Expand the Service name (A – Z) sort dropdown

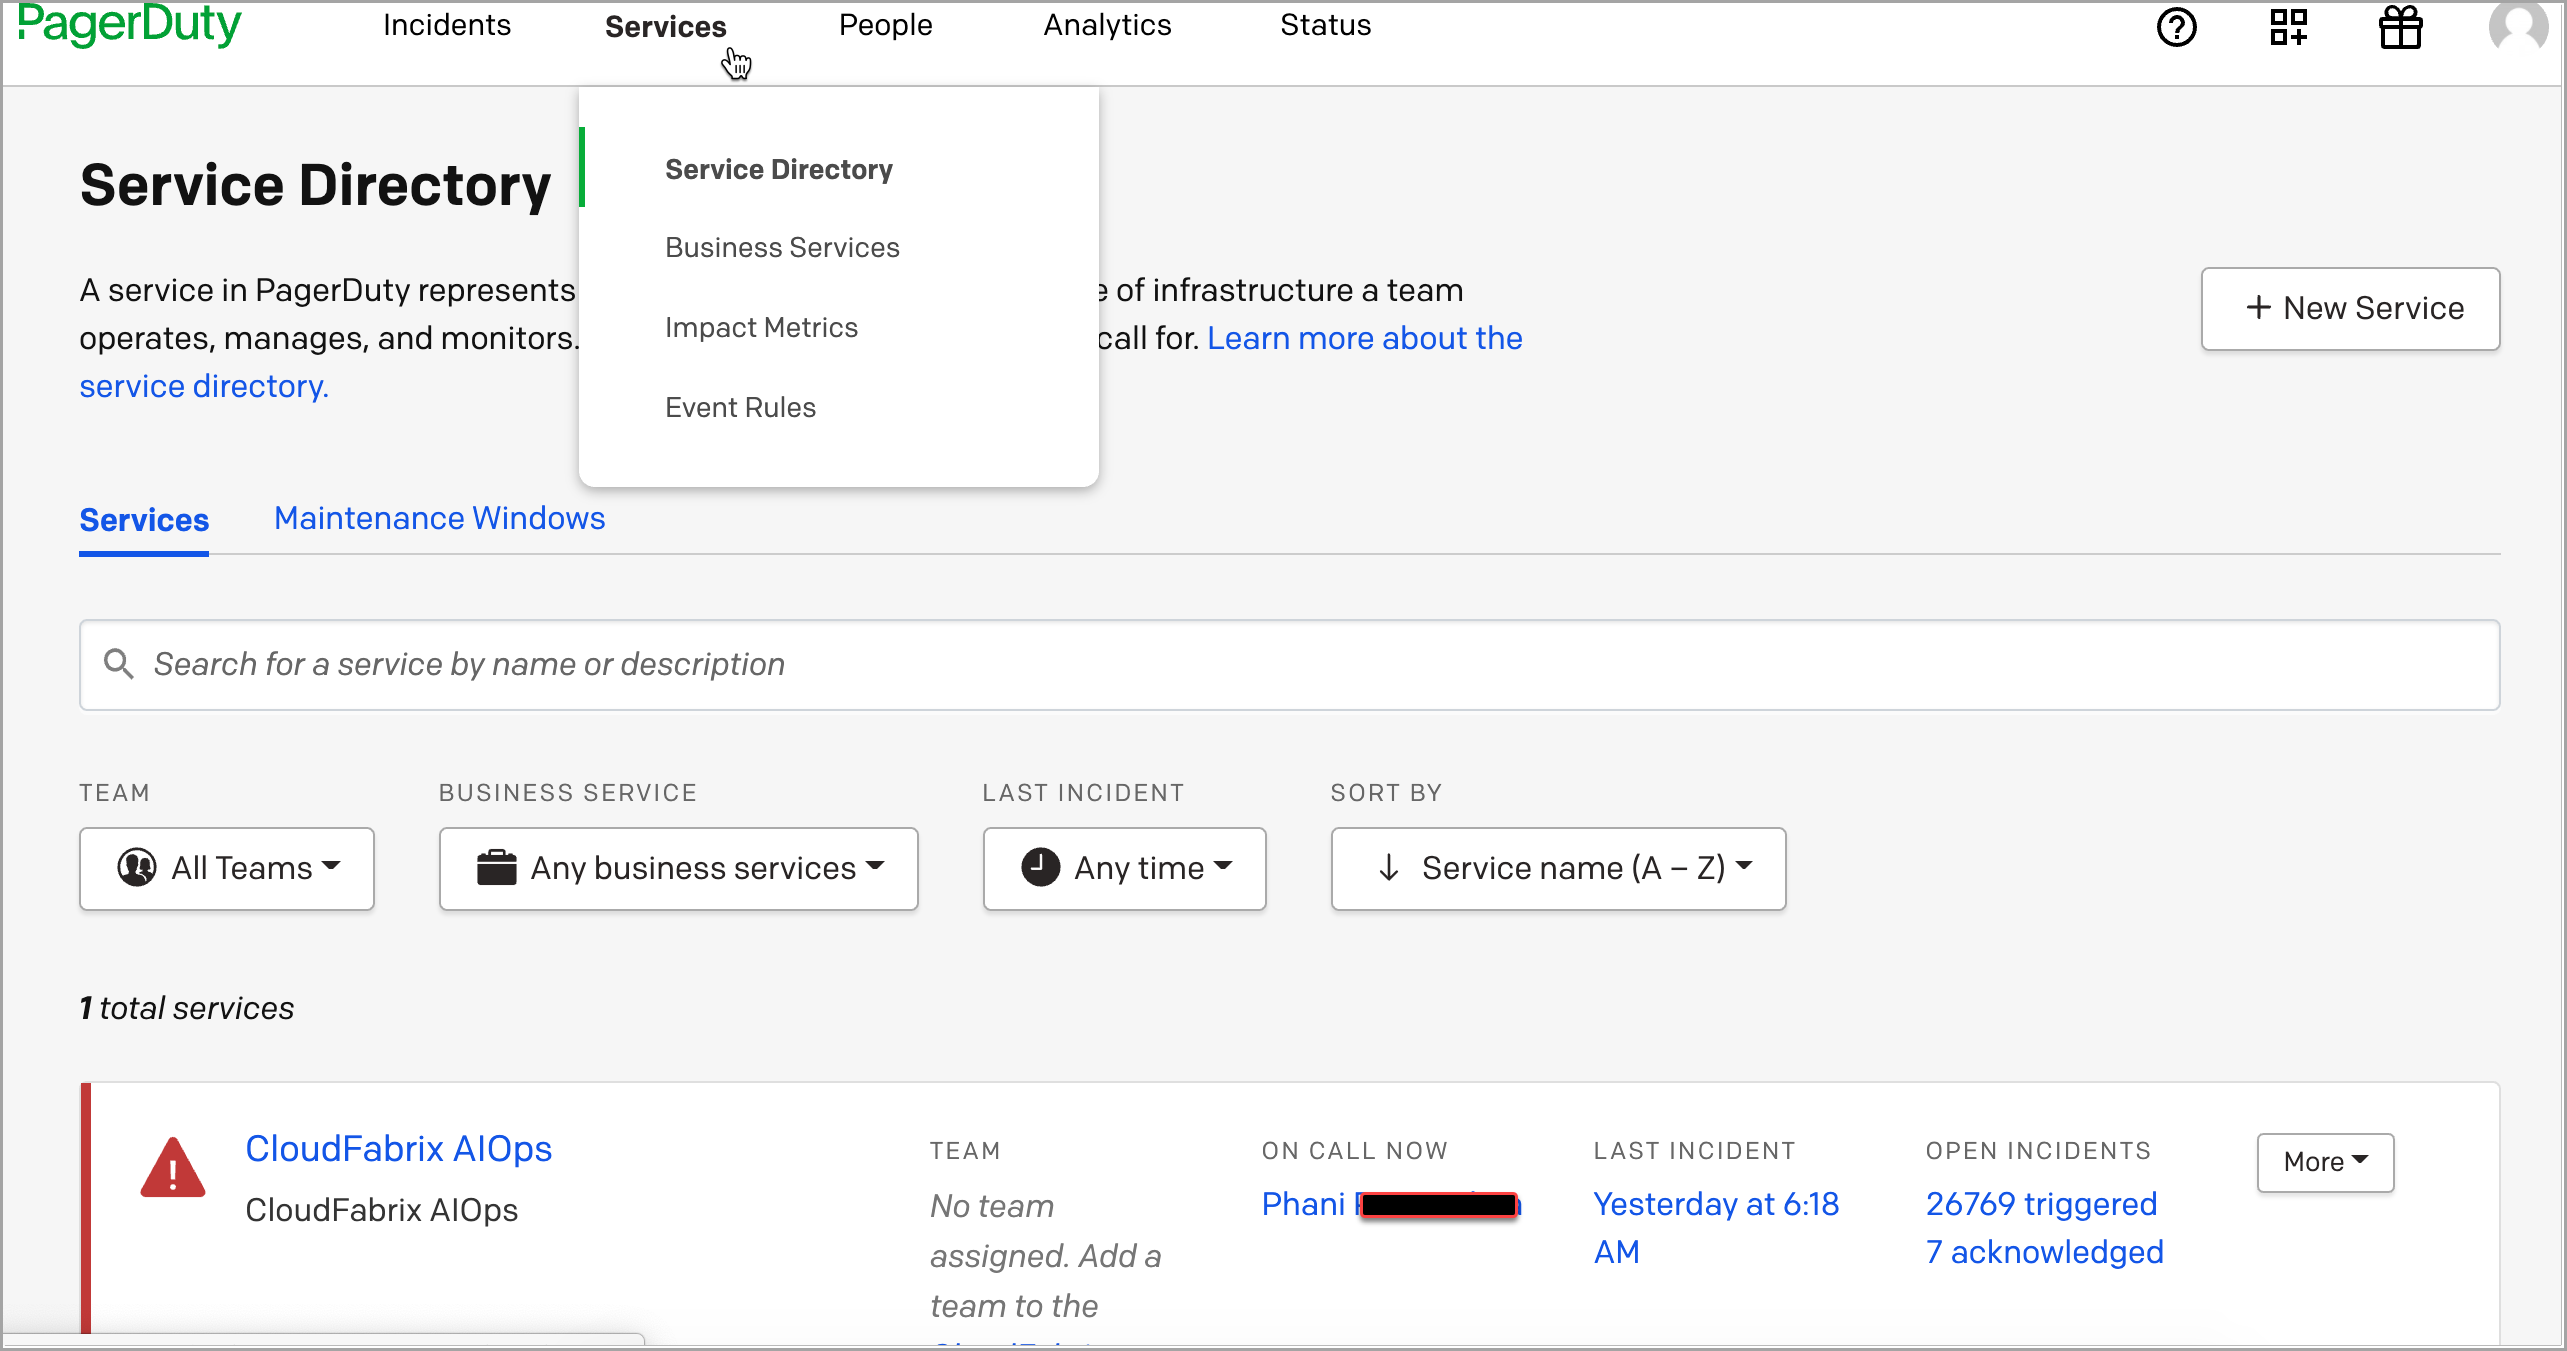click(1558, 868)
